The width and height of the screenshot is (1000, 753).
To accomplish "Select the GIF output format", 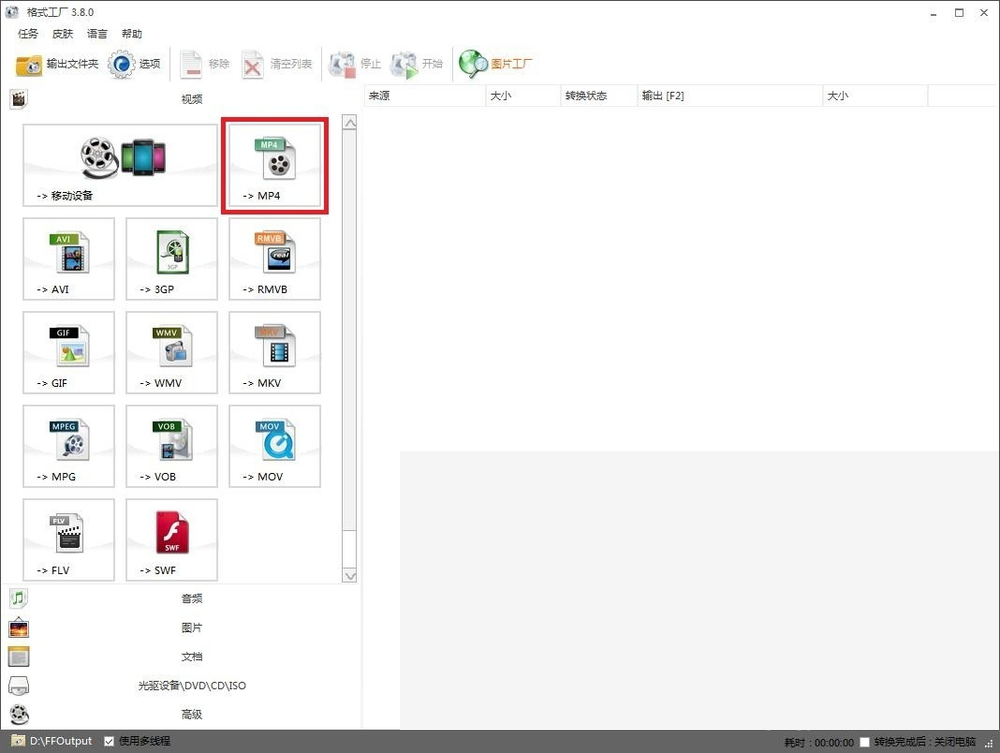I will click(69, 353).
